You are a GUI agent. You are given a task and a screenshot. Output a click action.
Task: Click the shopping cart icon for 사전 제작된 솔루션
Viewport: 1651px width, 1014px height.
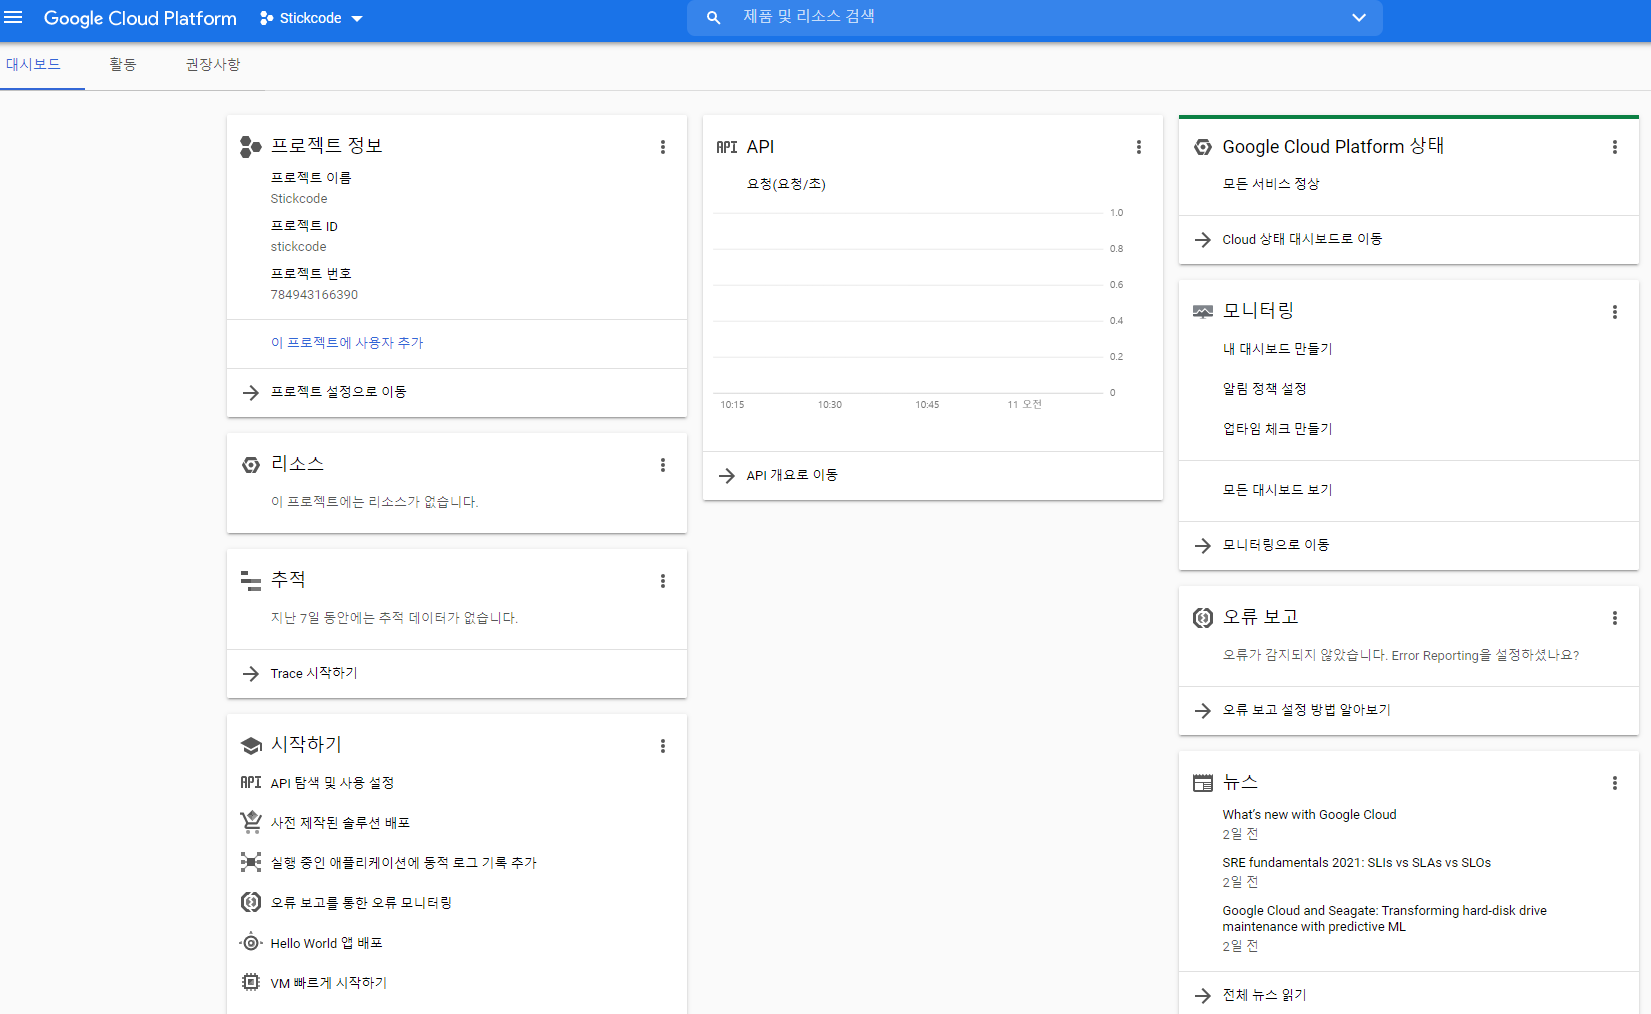click(x=251, y=822)
